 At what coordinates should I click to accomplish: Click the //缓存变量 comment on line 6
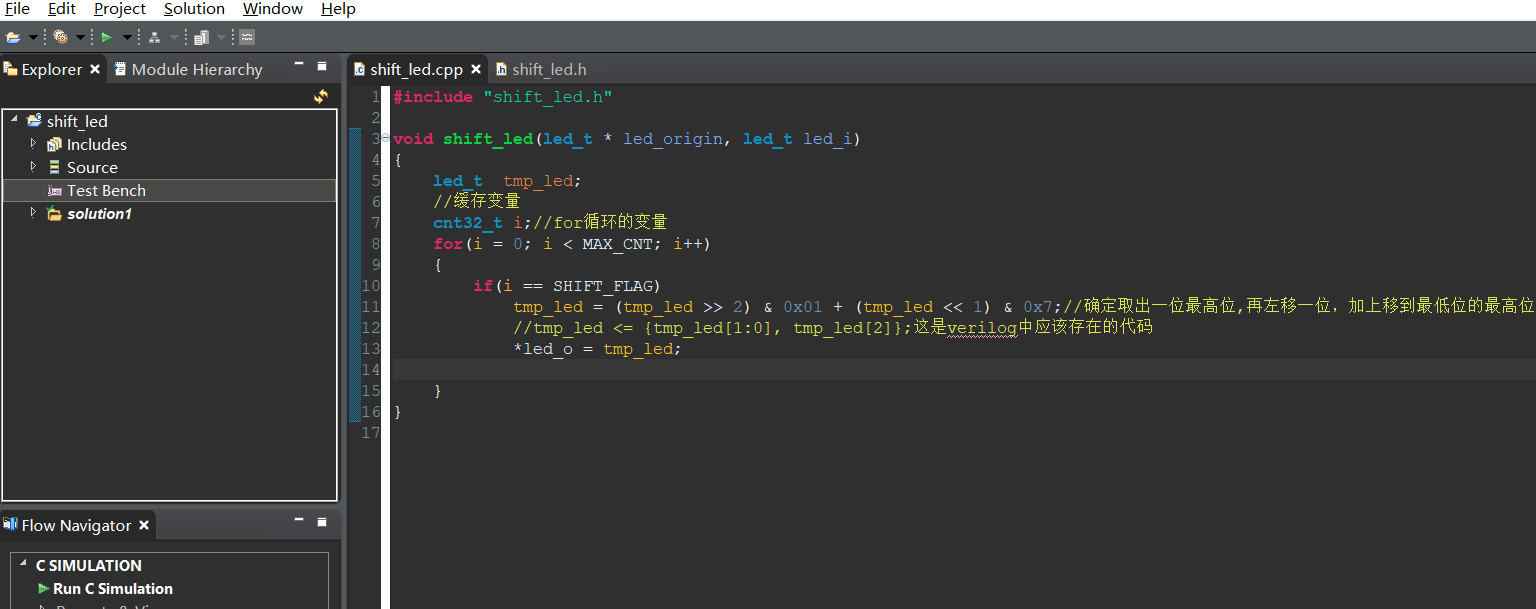[476, 201]
